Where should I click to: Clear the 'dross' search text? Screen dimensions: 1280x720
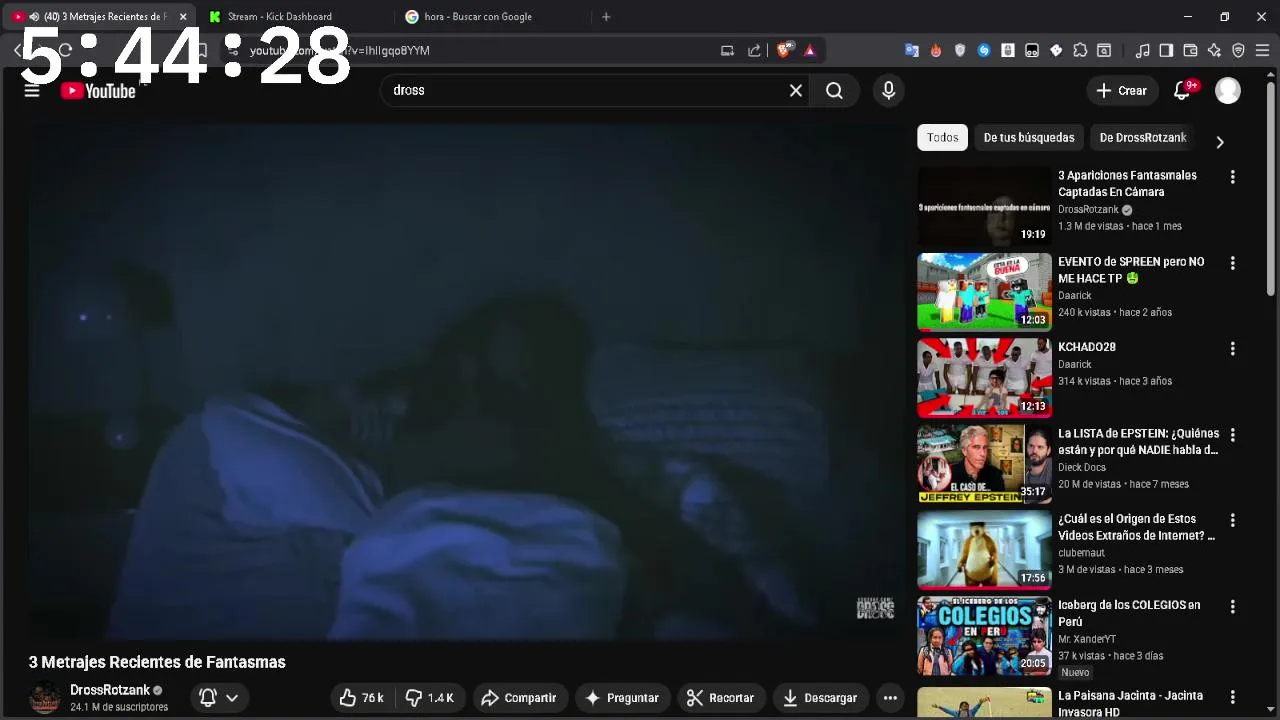(x=796, y=91)
